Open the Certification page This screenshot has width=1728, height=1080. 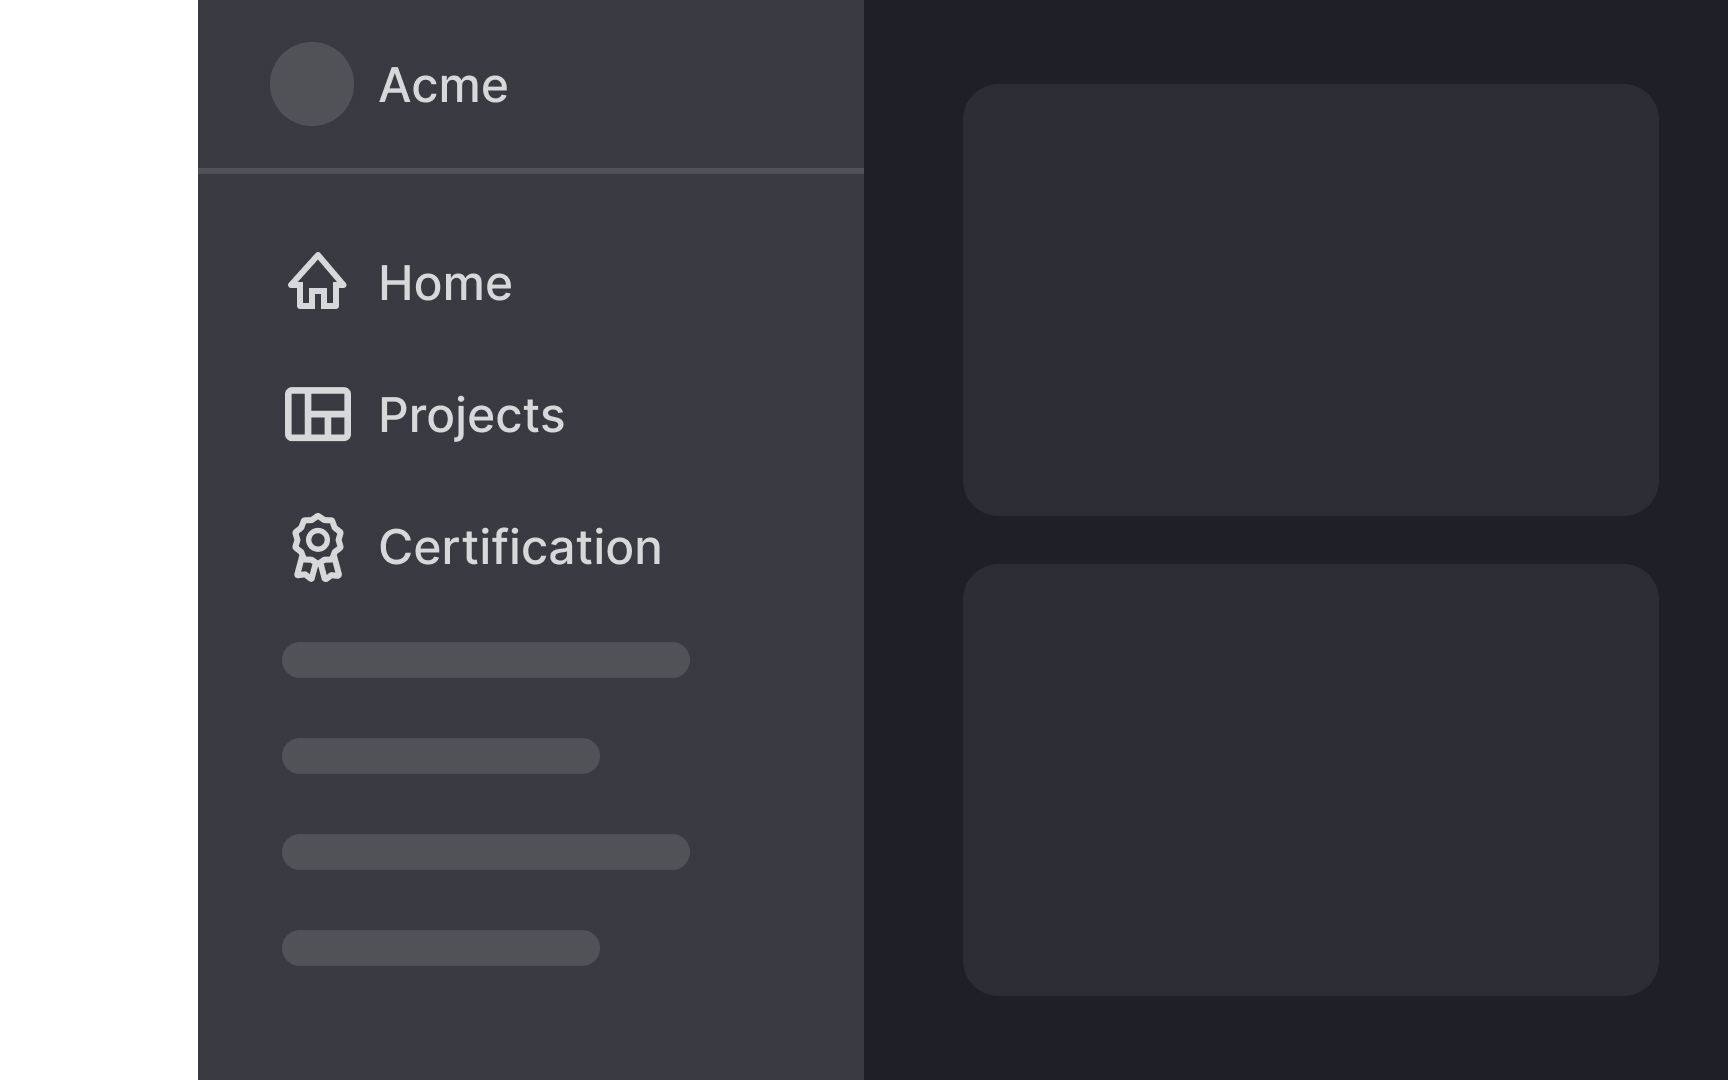(x=521, y=546)
